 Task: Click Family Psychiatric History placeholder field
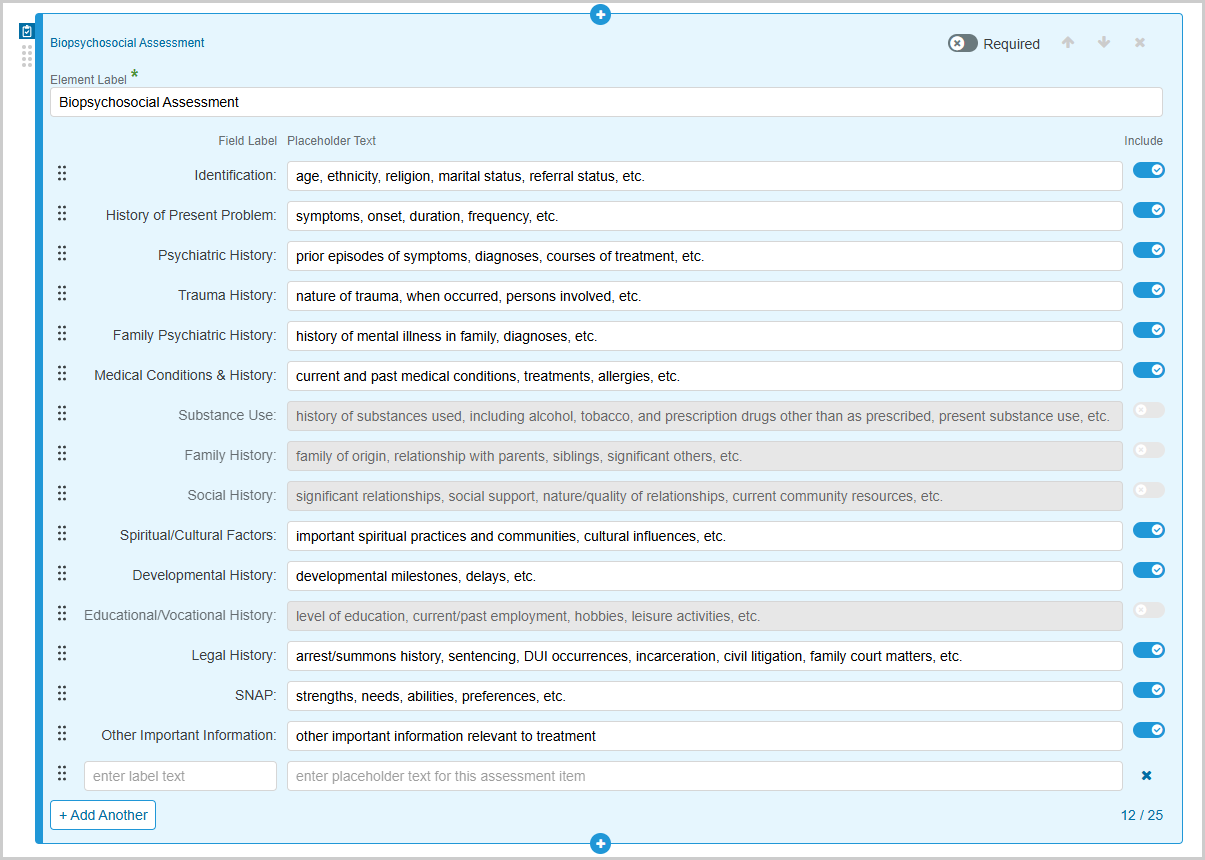click(x=705, y=336)
